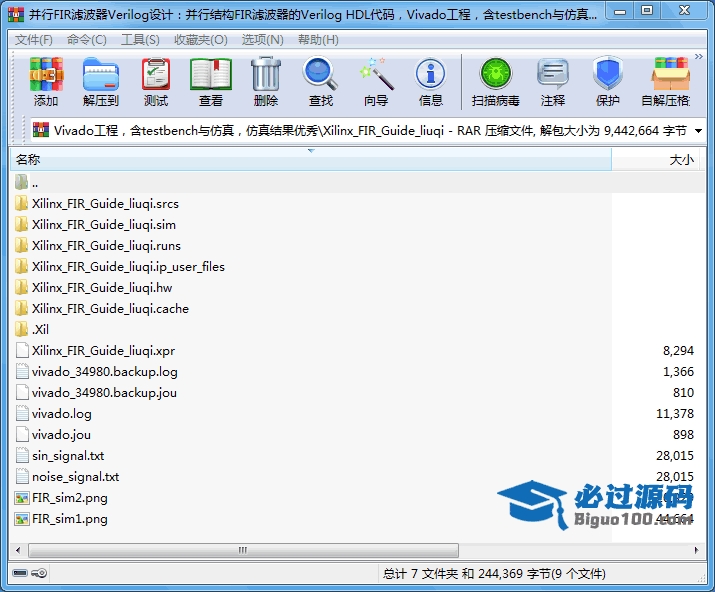Open the Find (查找) magnifier icon
This screenshot has width=715, height=592.
321,74
